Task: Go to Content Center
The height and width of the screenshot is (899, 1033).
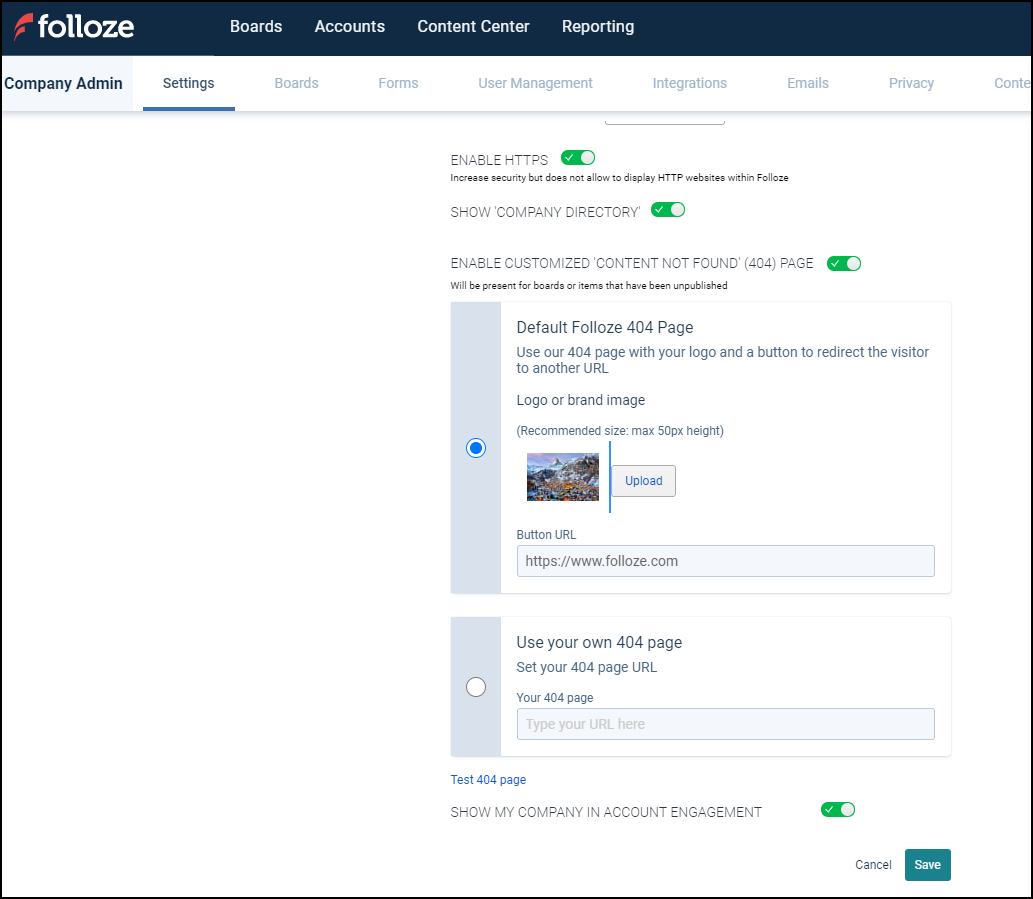Action: (x=473, y=27)
